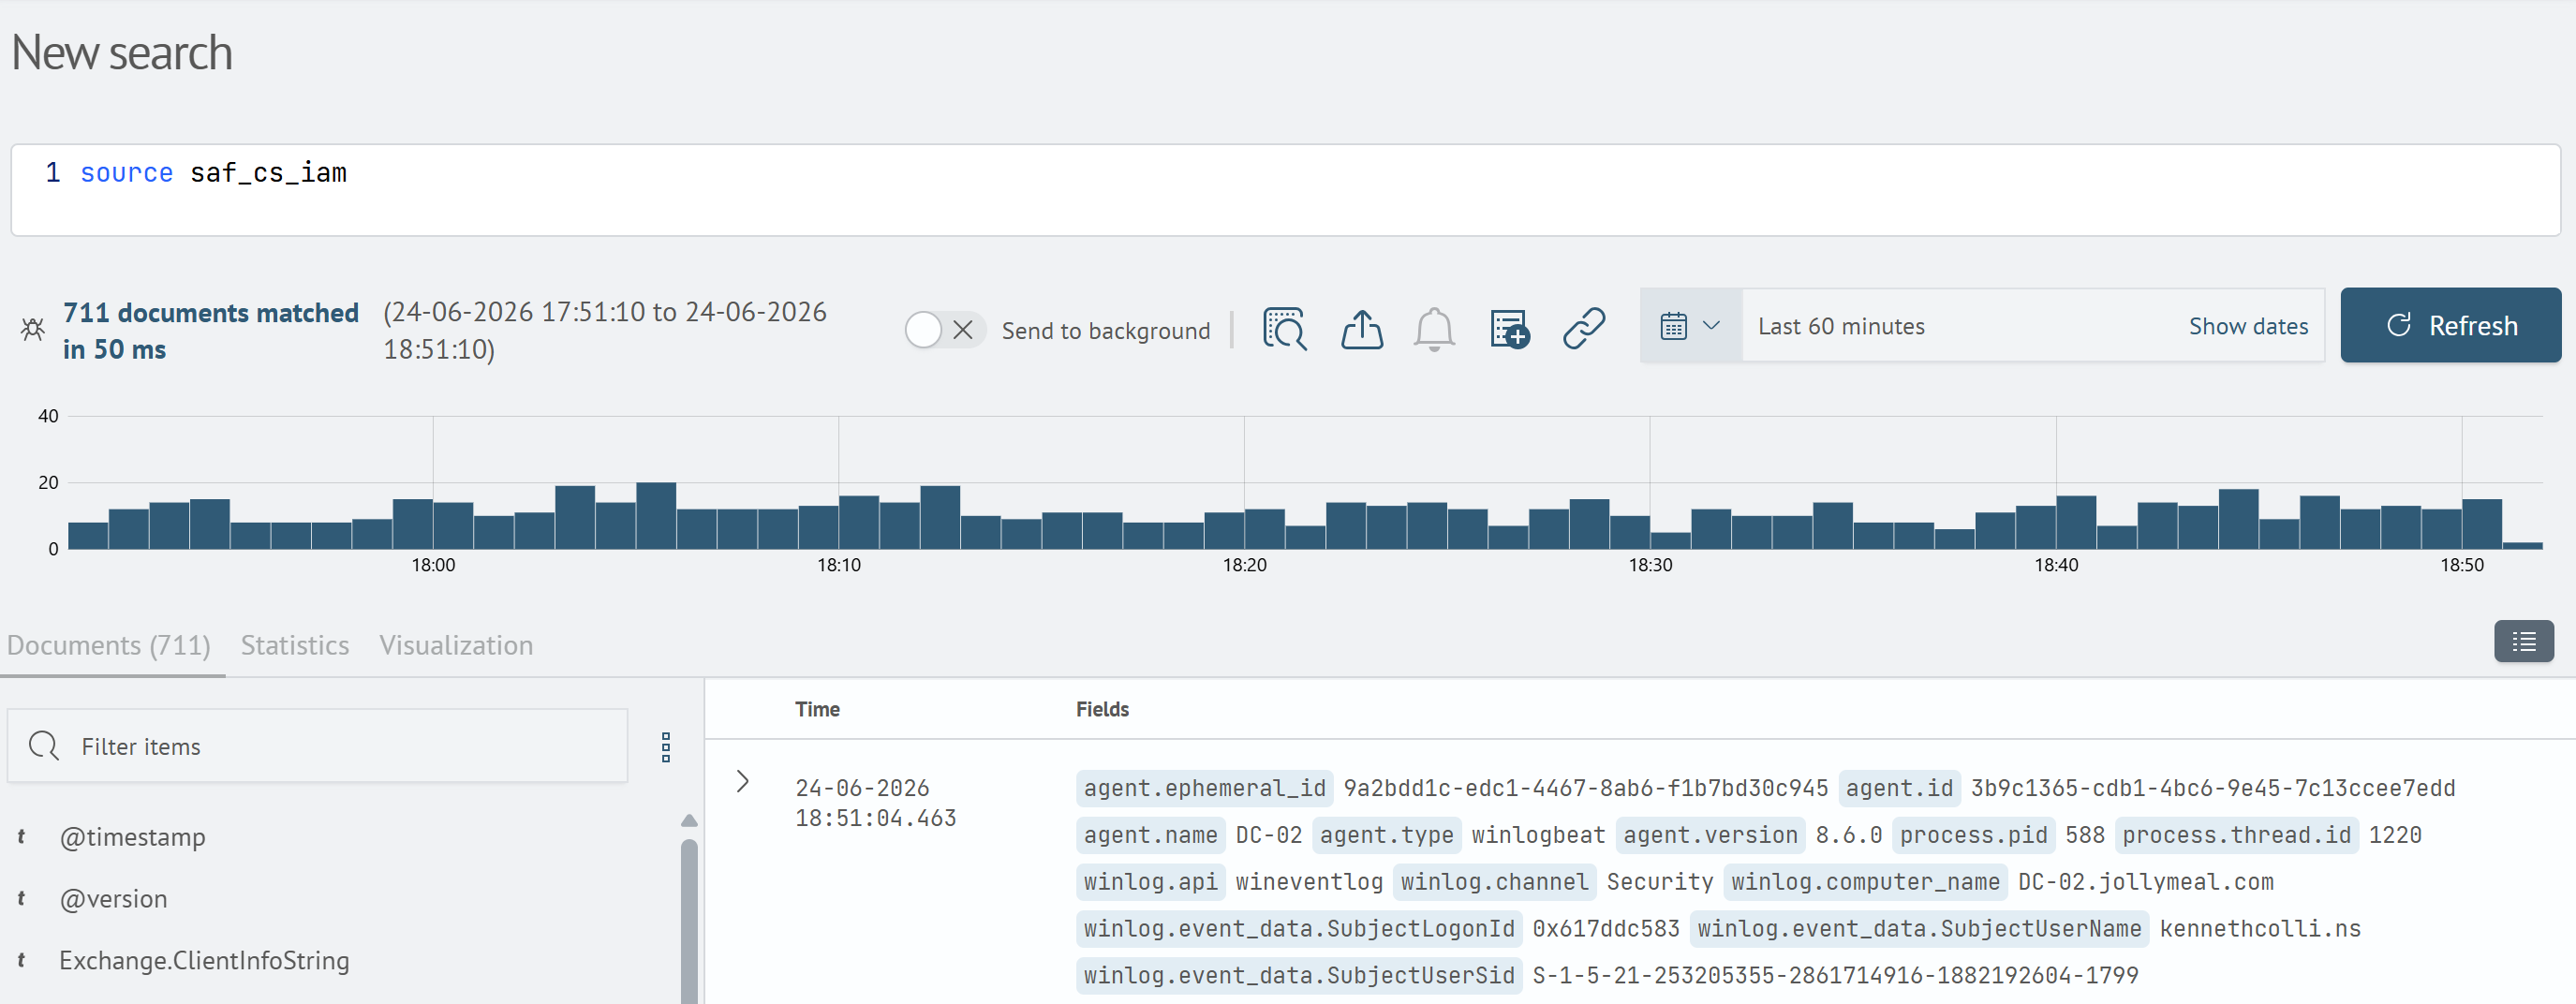
Task: Click the winlog.event_data.SubjectUserSid tag
Action: [x=1298, y=976]
